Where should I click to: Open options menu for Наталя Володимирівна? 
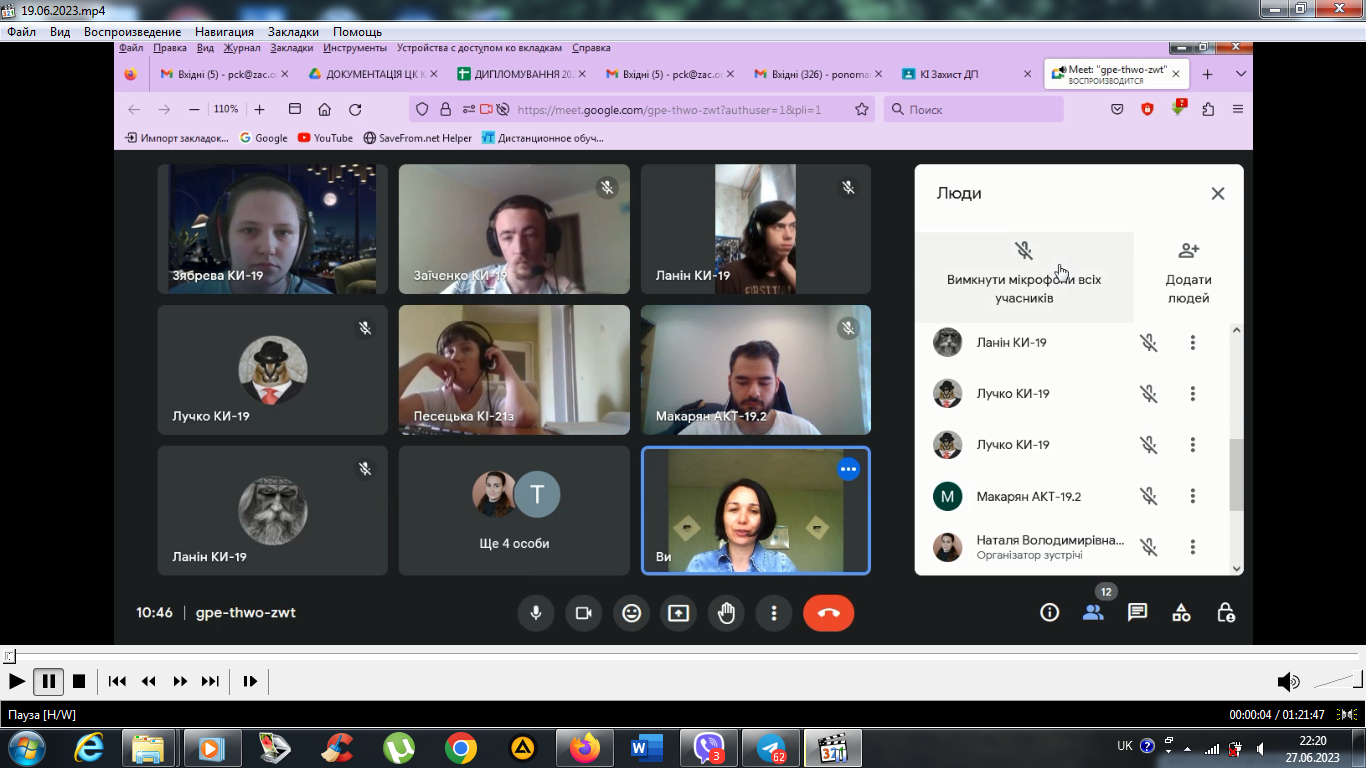pos(1192,547)
